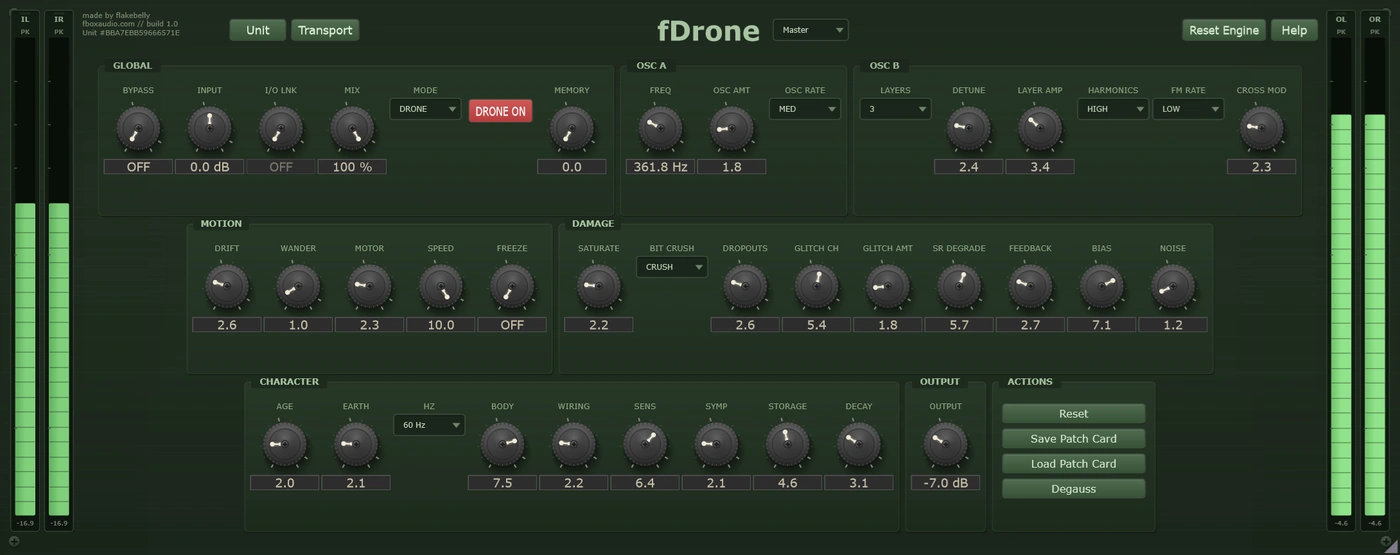The width and height of the screenshot is (1400, 555).
Task: Open the LAYERS dropdown
Action: (895, 109)
